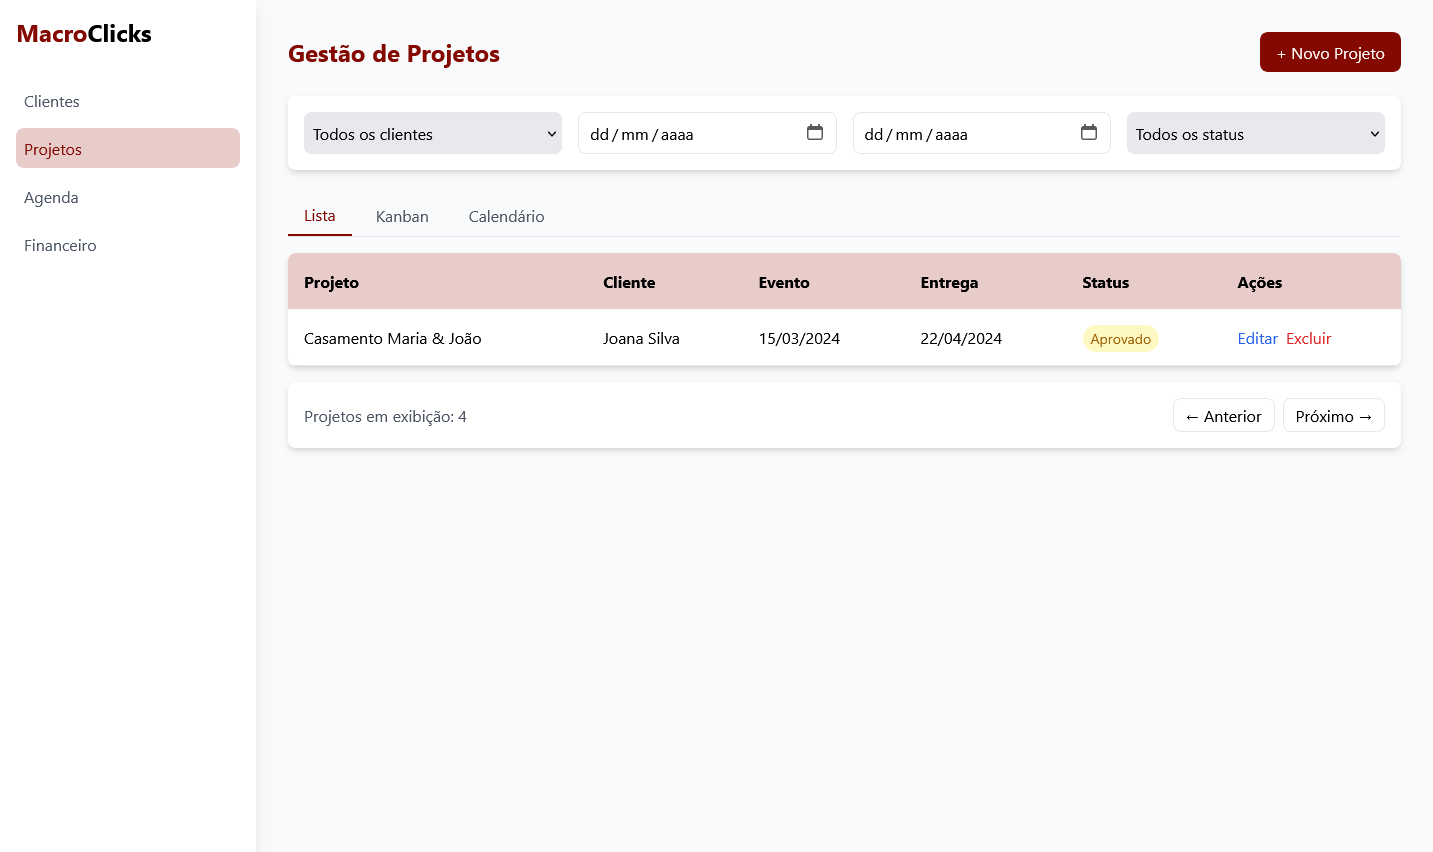Expand the clients filter chevron
The height and width of the screenshot is (852, 1433).
tap(551, 132)
